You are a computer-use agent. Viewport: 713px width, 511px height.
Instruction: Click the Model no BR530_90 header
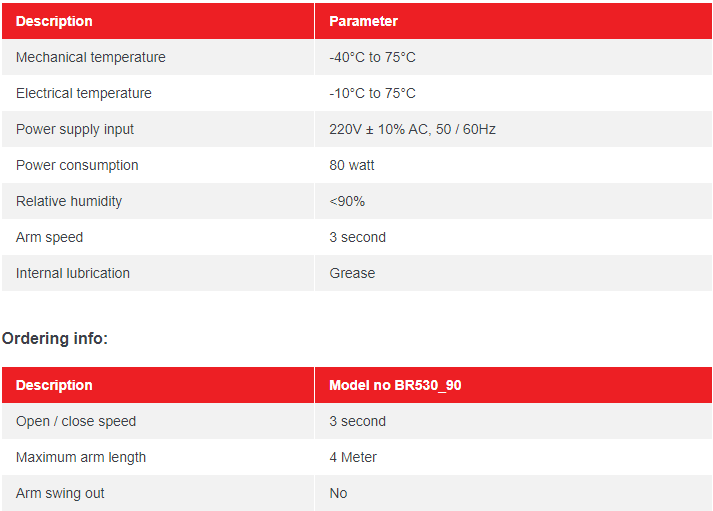pos(395,385)
